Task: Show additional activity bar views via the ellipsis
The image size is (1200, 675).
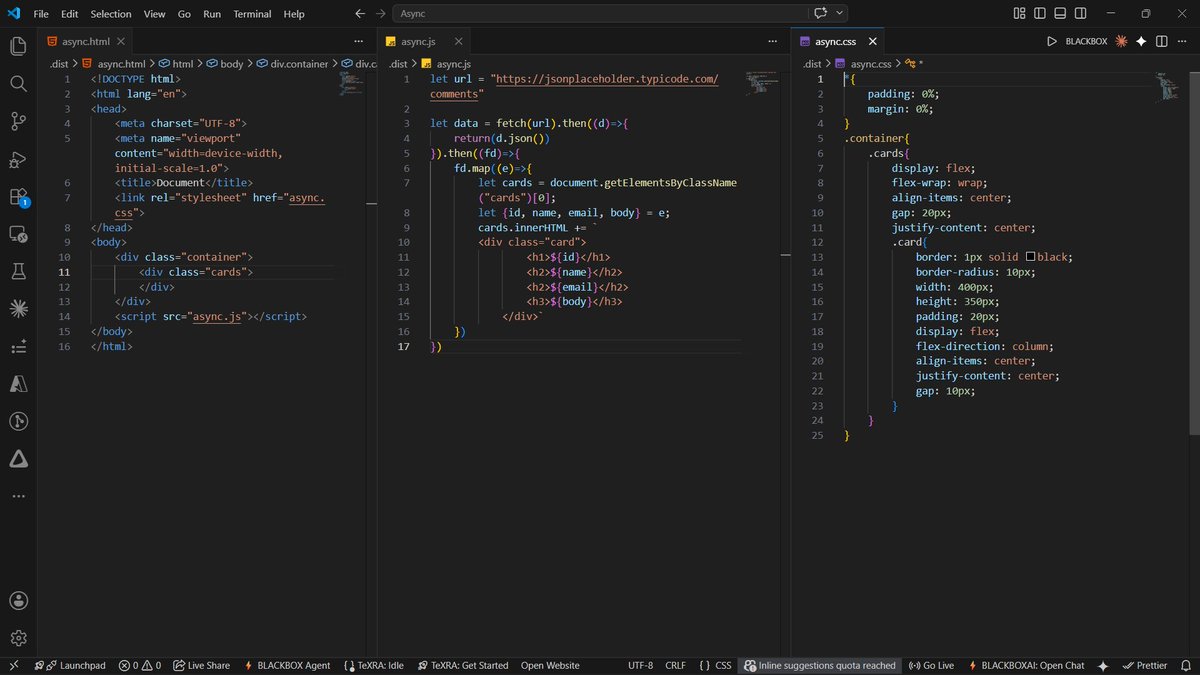Action: pyautogui.click(x=18, y=496)
